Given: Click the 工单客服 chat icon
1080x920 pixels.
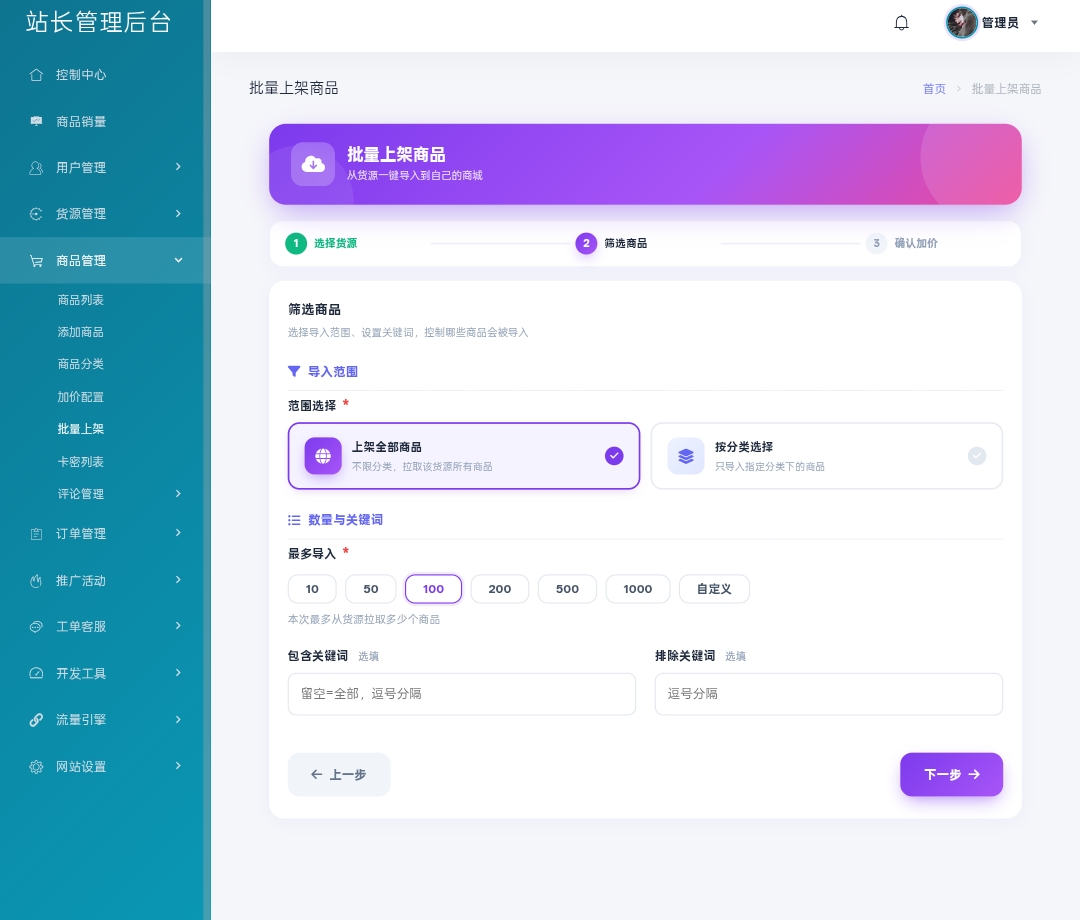Looking at the screenshot, I should (x=37, y=627).
